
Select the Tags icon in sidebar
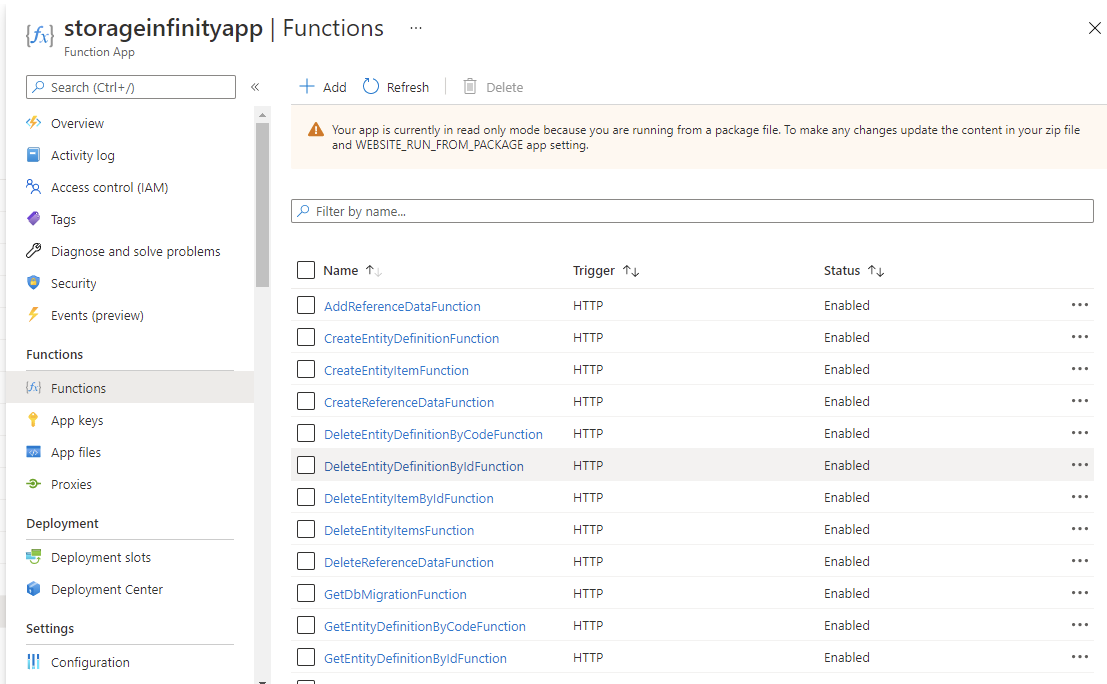pyautogui.click(x=34, y=219)
